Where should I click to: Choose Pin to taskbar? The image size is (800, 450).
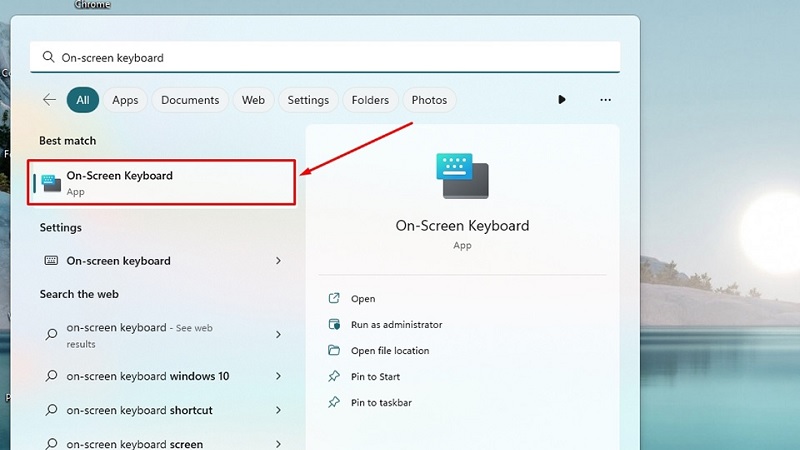(381, 403)
